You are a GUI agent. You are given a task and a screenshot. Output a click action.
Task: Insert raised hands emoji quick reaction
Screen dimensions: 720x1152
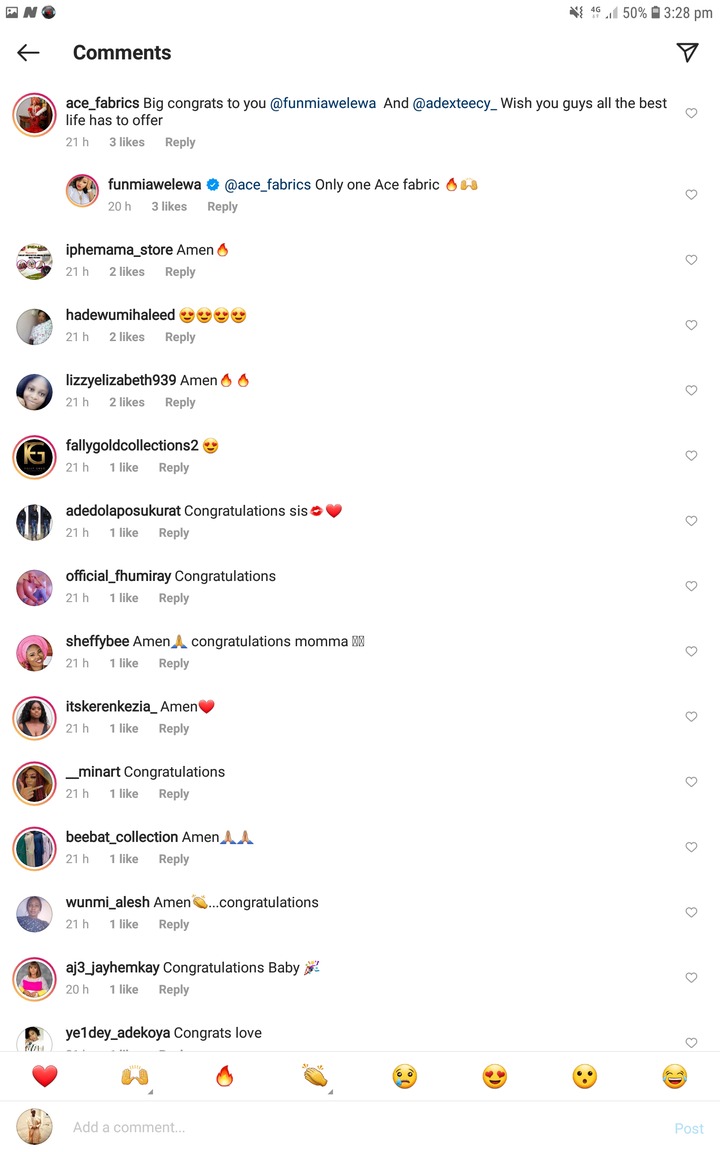135,1076
